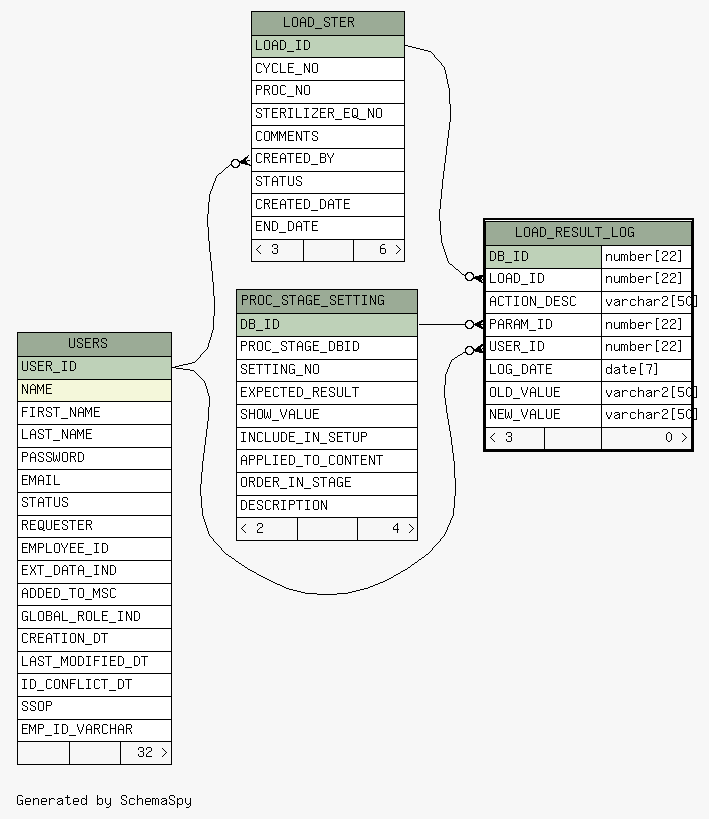Viewport: 709px width, 819px height.
Task: Open the LOAD_STER table header
Action: point(328,23)
